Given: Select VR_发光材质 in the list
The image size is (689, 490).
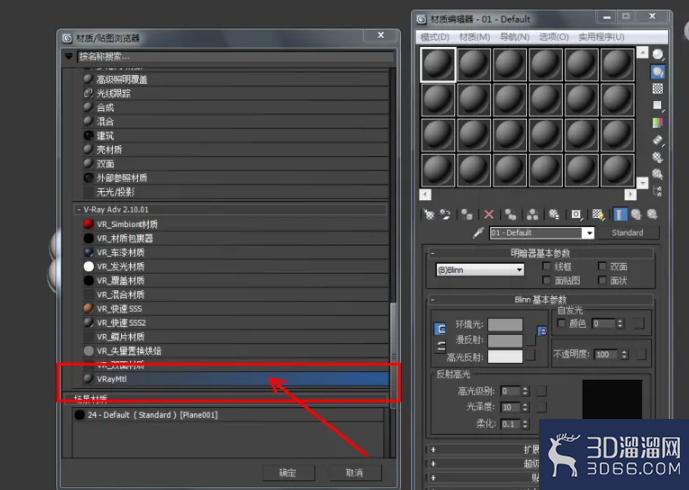Looking at the screenshot, I should point(235,266).
